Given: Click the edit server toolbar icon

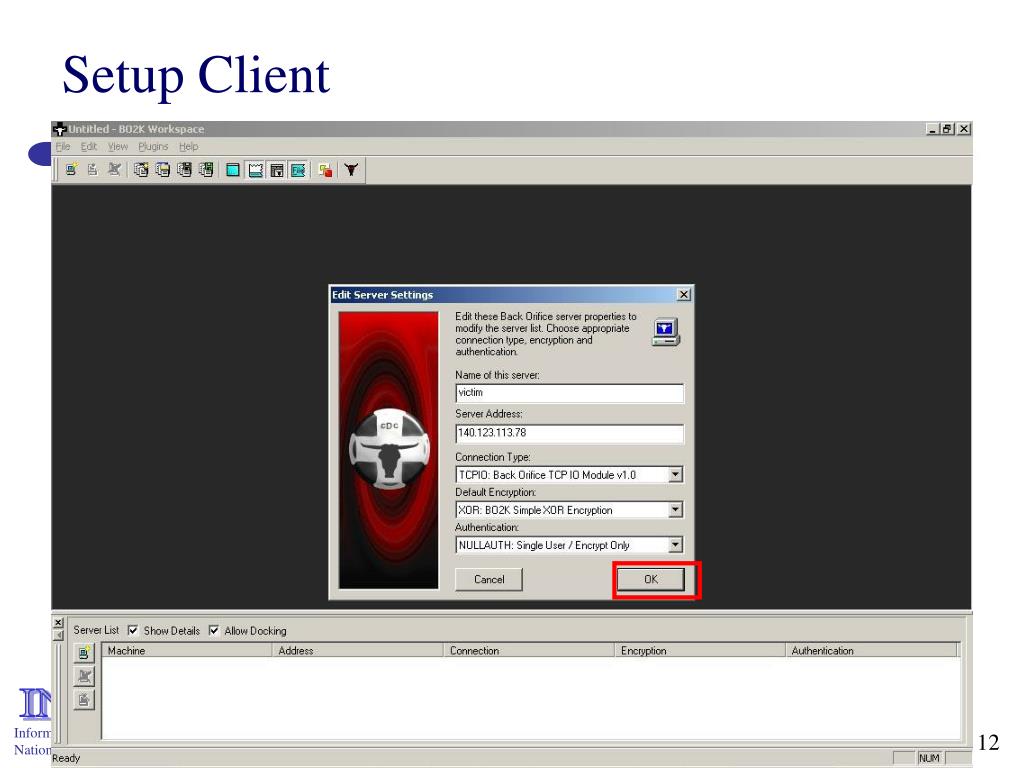Looking at the screenshot, I should click(x=93, y=170).
